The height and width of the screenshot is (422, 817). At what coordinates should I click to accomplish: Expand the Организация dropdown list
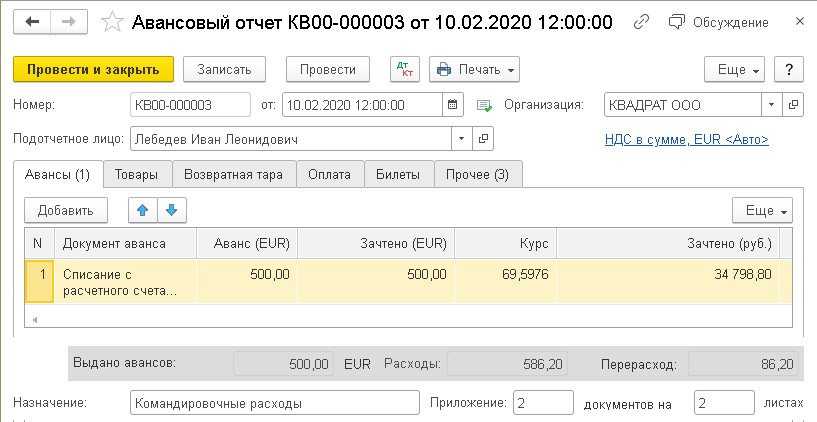click(x=772, y=105)
